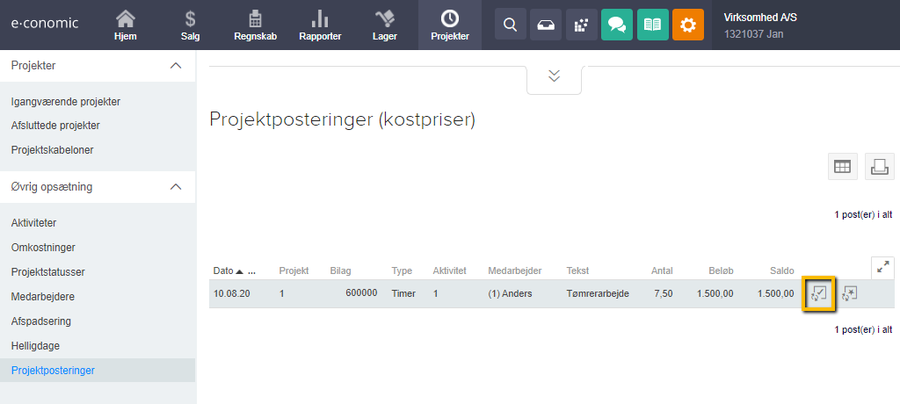Click the green chat bubbles icon
Image resolution: width=900 pixels, height=404 pixels.
click(x=616, y=25)
